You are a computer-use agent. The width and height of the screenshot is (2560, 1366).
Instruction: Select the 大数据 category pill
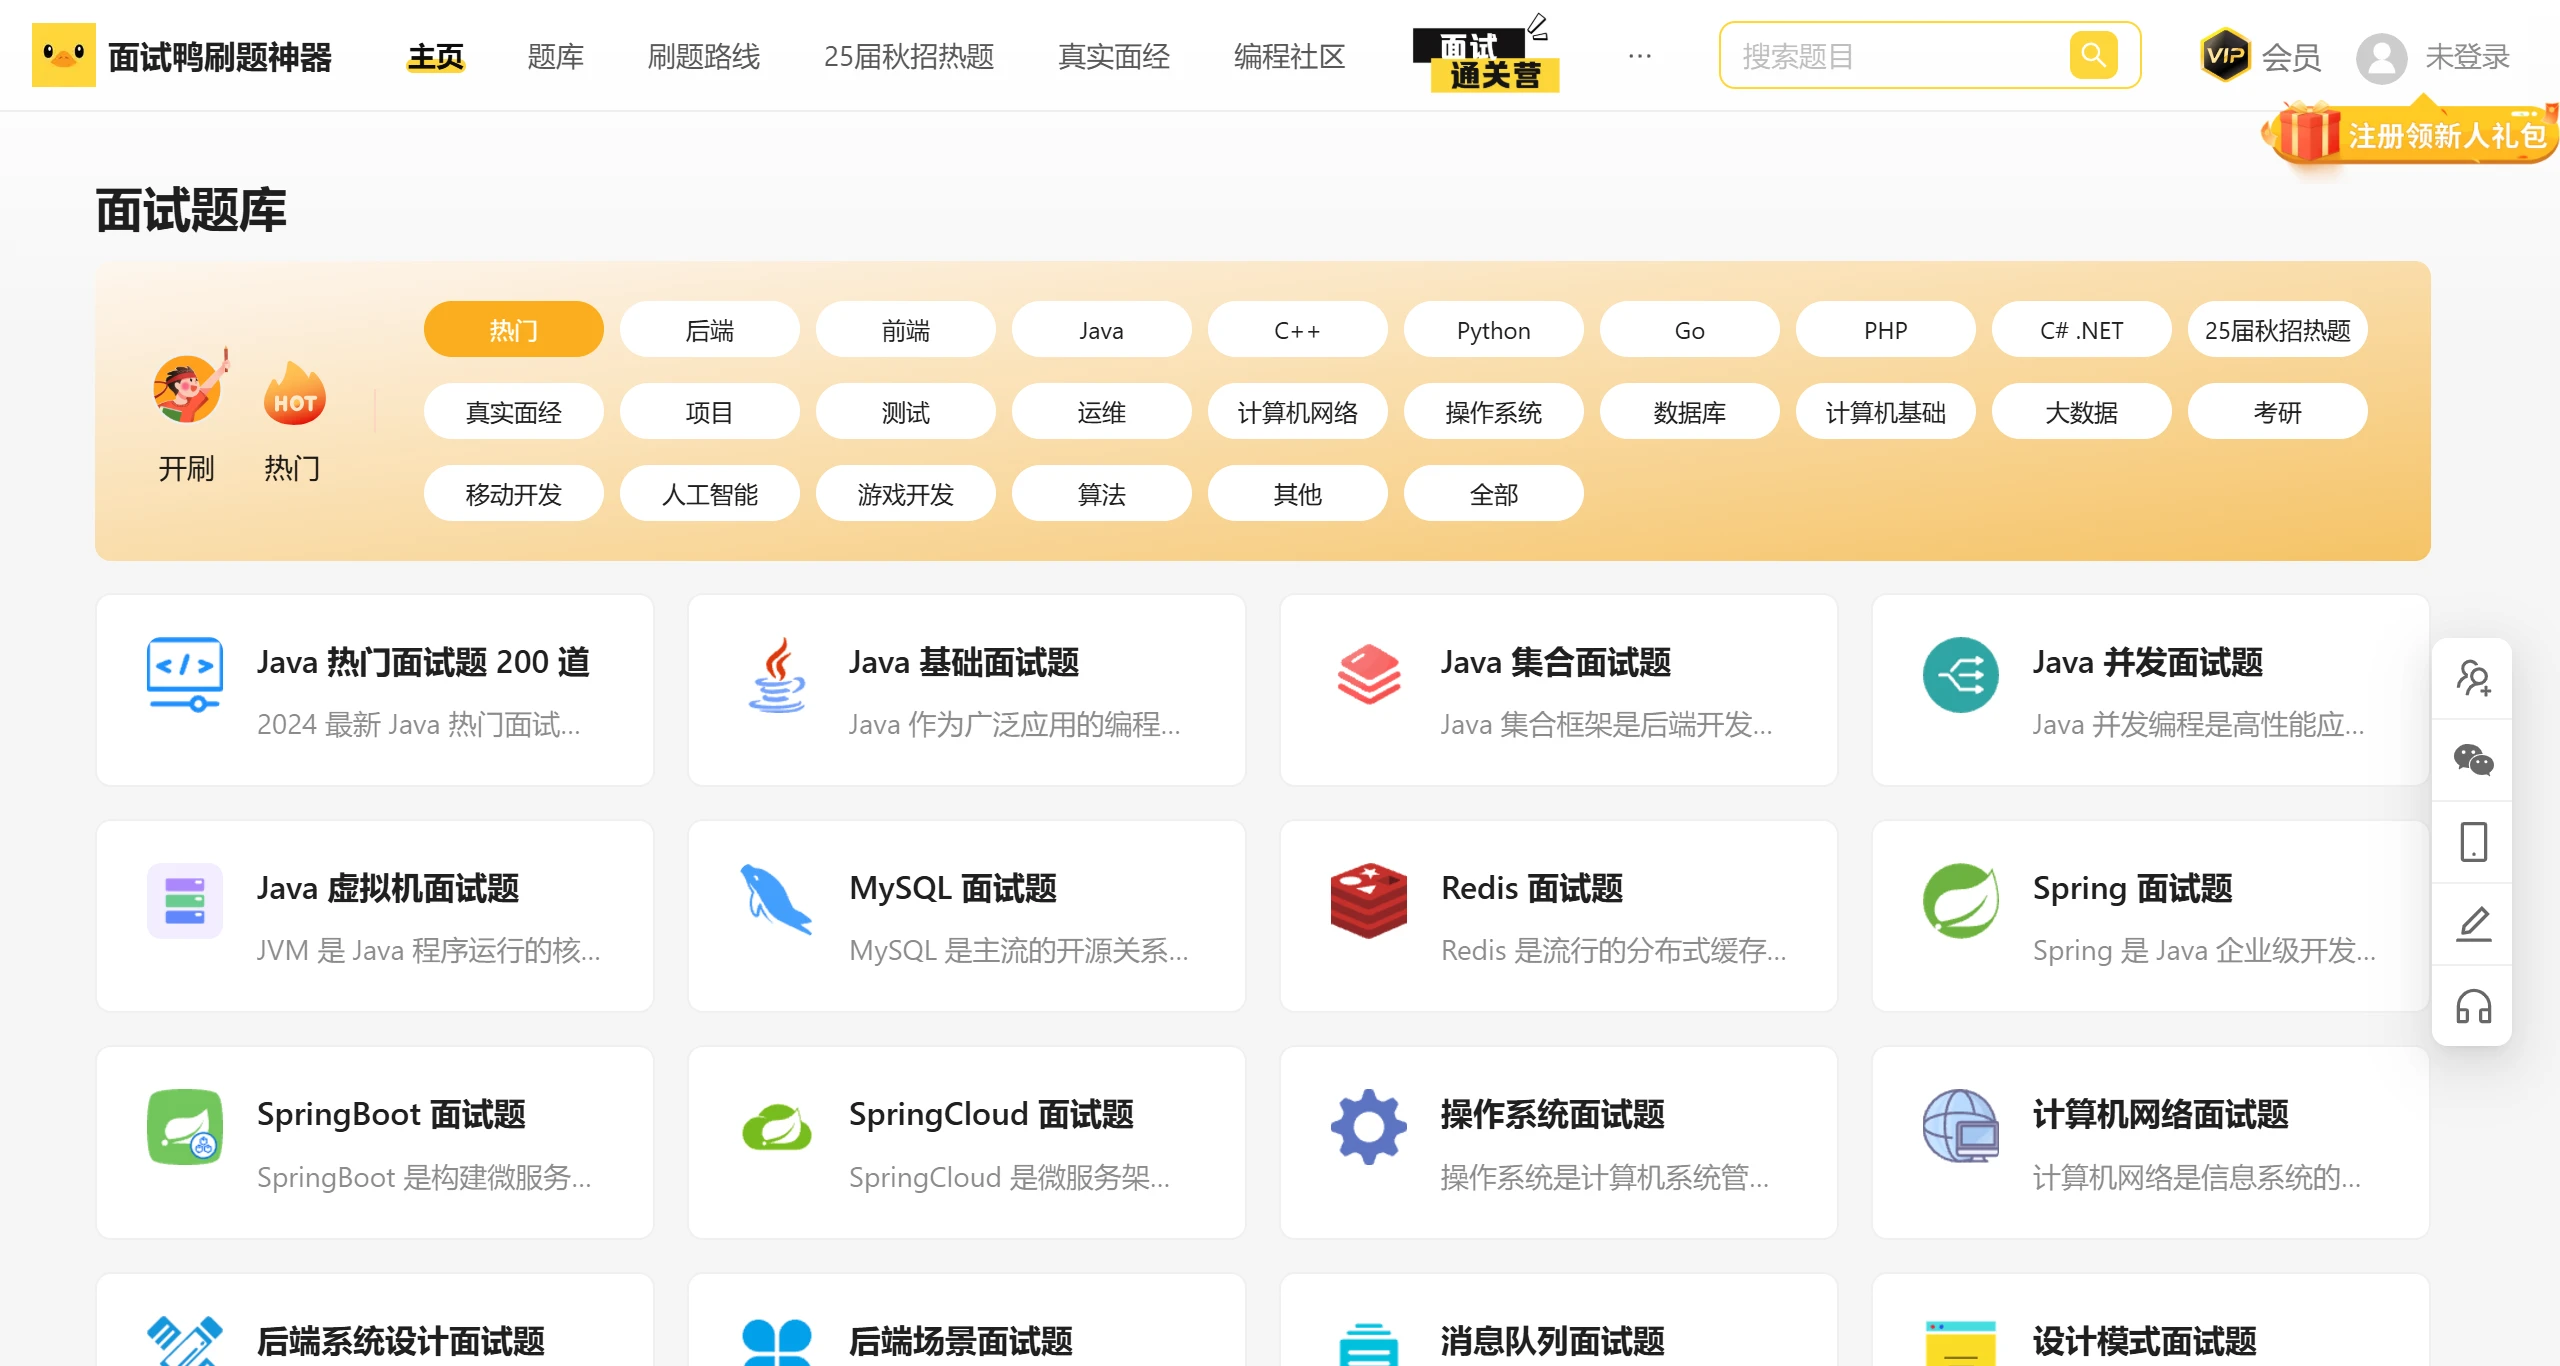click(2082, 412)
